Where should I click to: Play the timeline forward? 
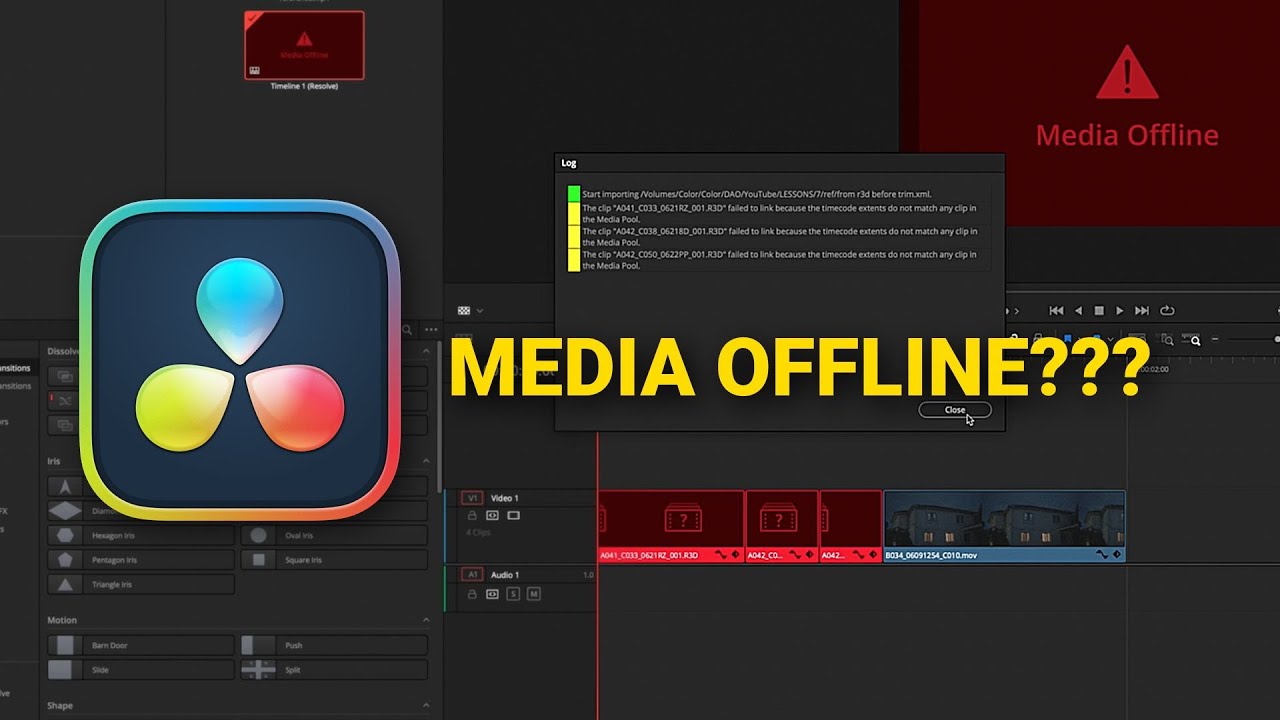tap(1120, 311)
